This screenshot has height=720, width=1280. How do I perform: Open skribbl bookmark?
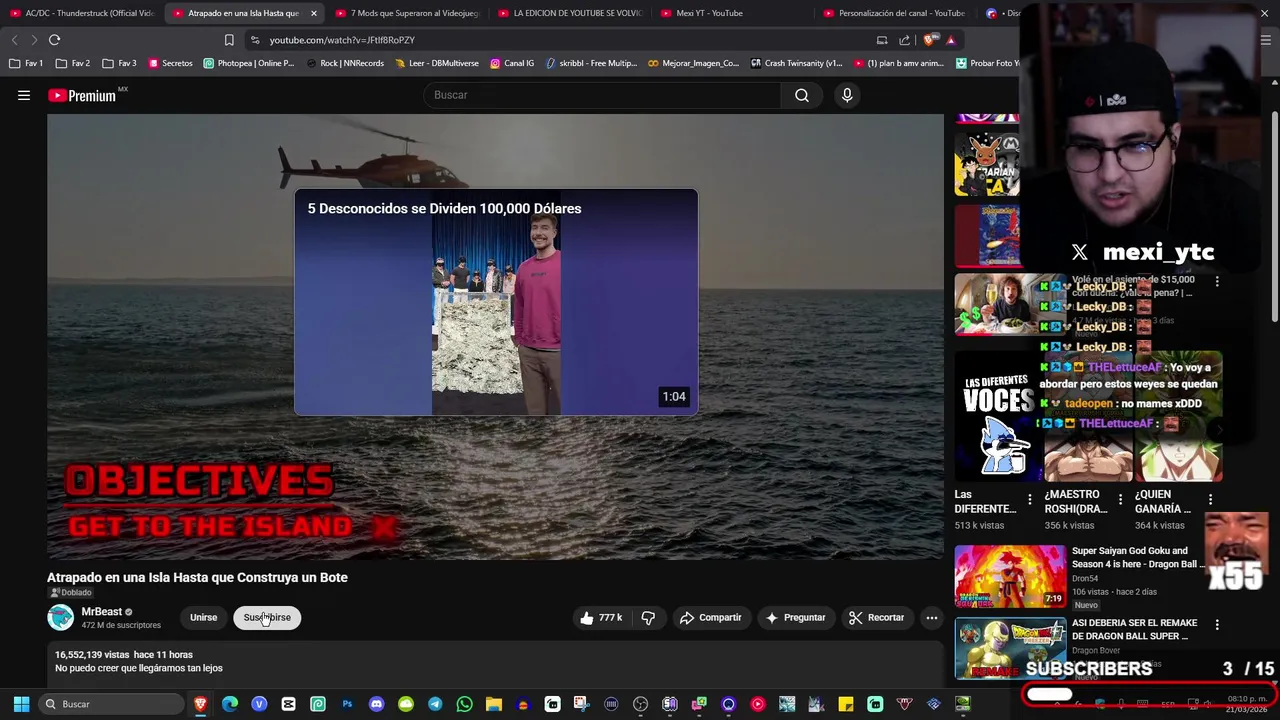592,63
